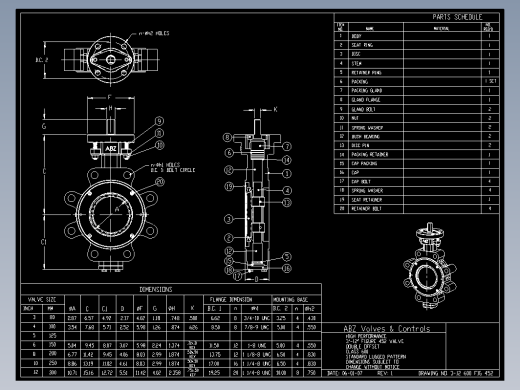Click the PACKING RETAINER part name
The width and height of the screenshot is (520, 390).
point(370,154)
